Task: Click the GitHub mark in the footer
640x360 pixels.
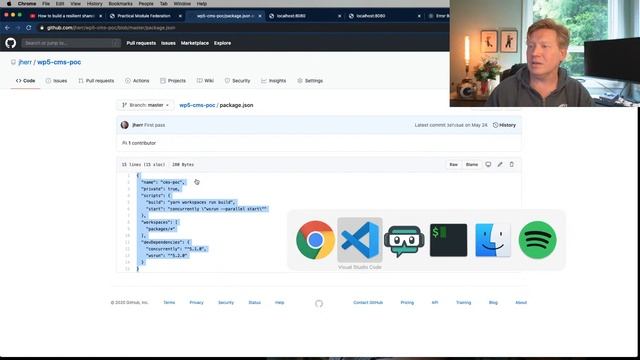Action: pos(319,303)
